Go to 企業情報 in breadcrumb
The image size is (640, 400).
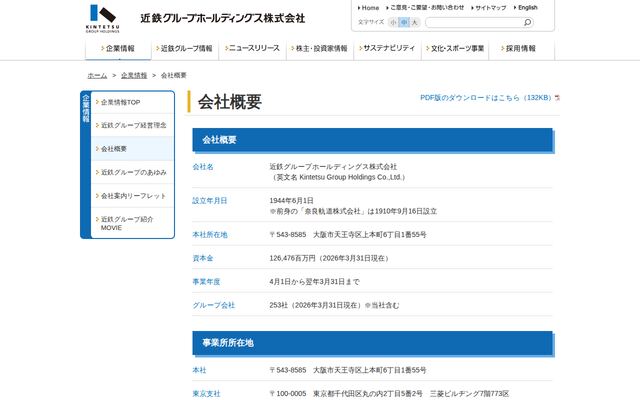(x=134, y=76)
